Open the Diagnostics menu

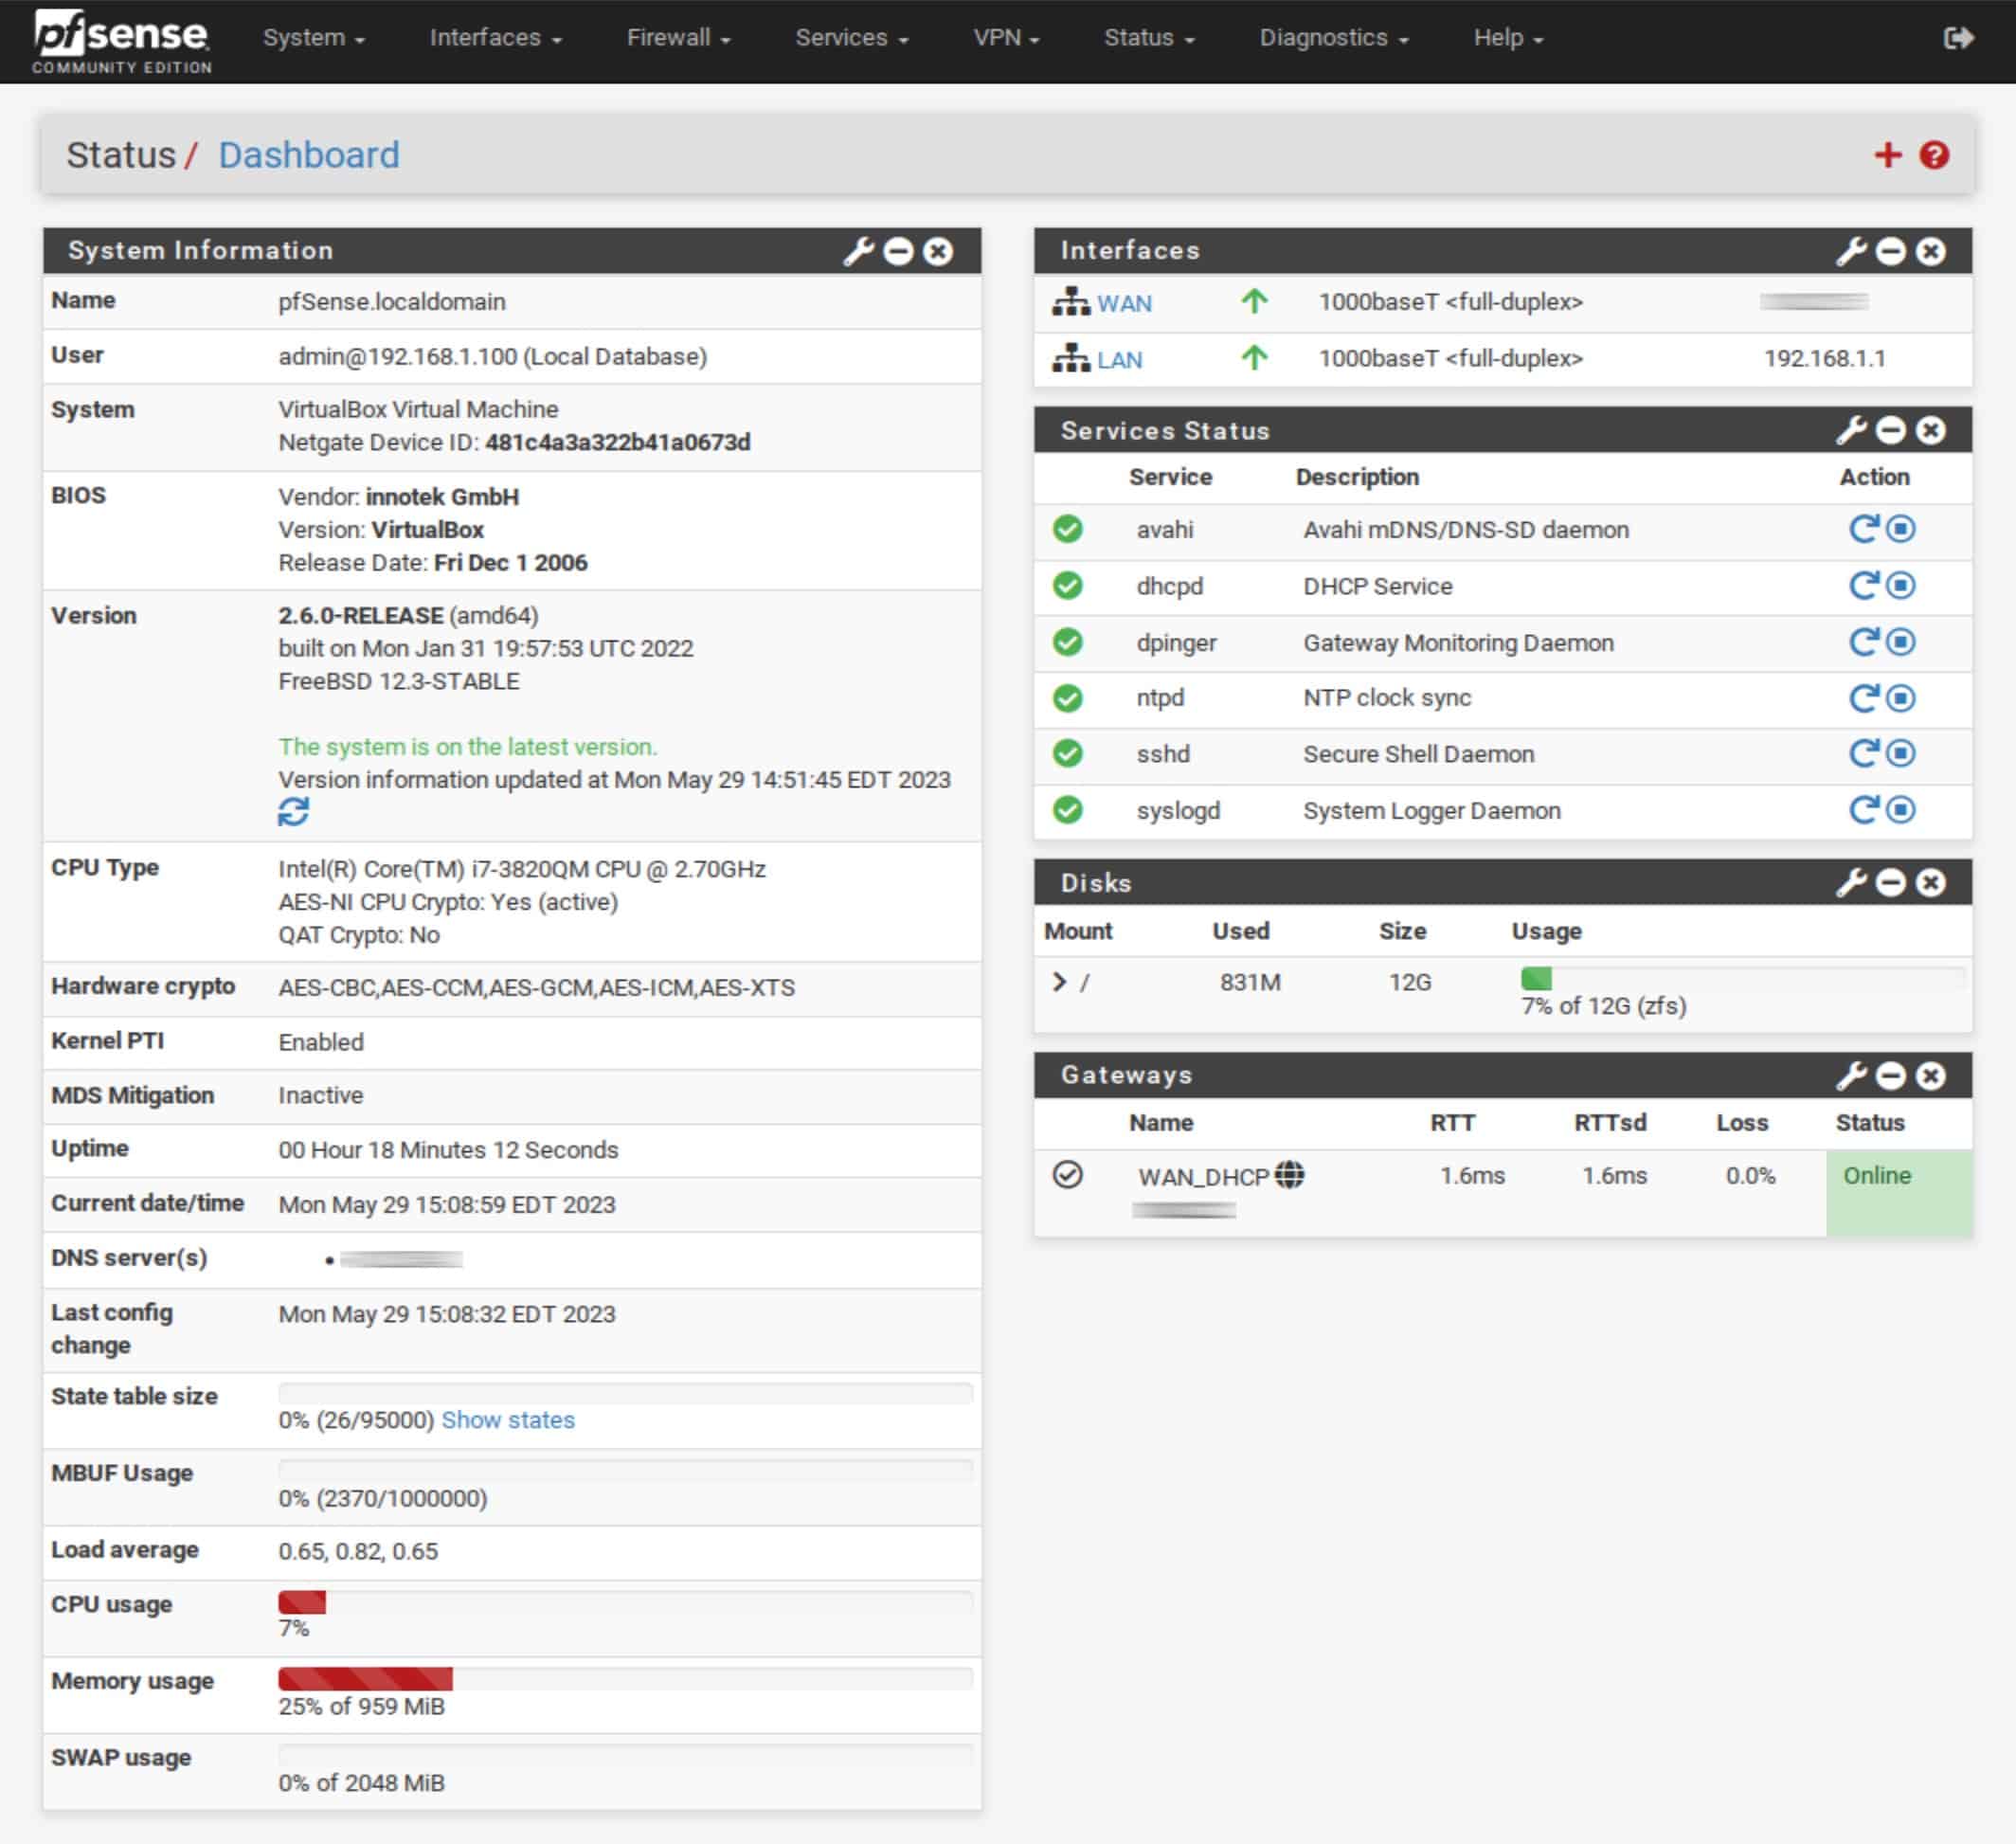coord(1334,38)
